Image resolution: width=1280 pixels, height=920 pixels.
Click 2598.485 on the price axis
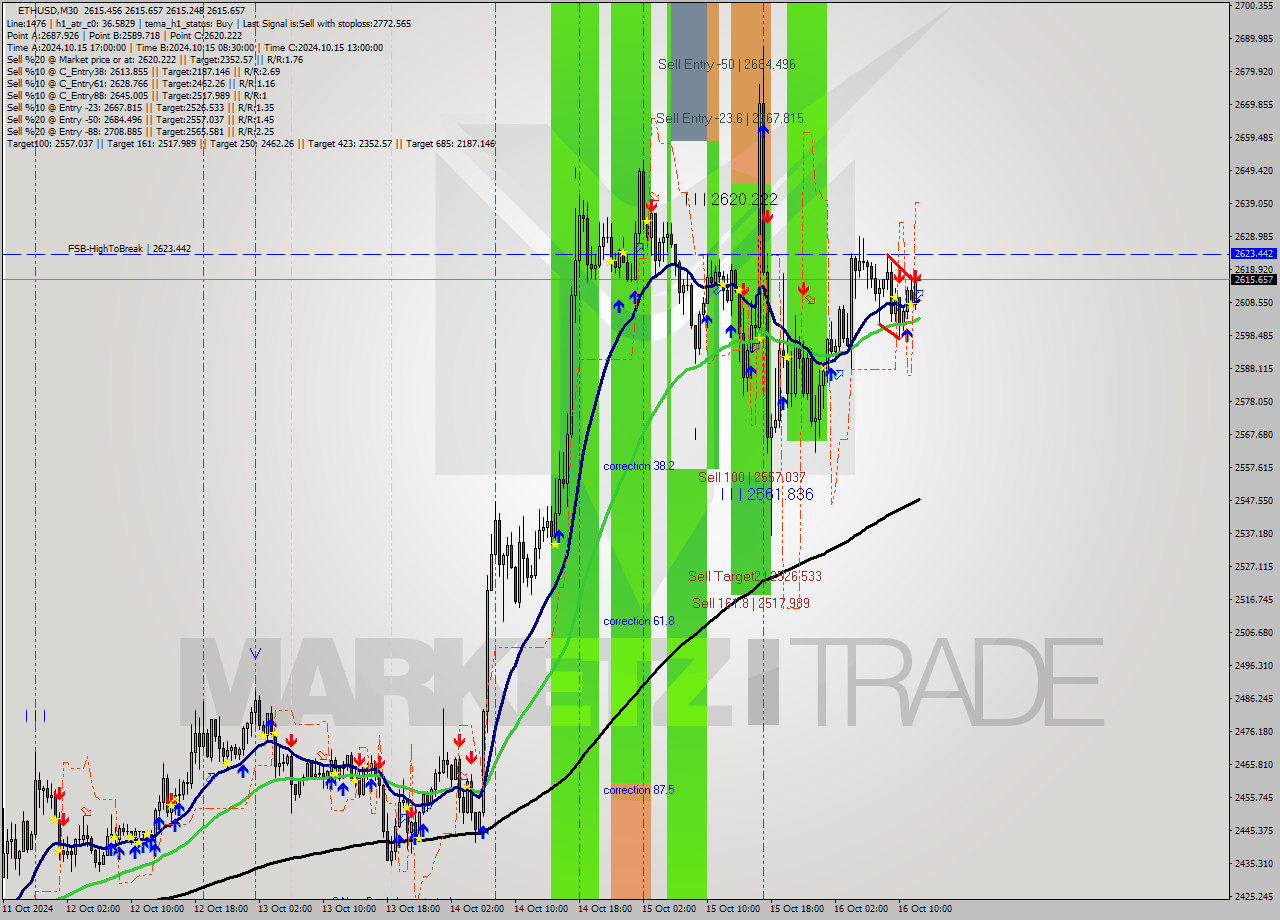point(1254,336)
